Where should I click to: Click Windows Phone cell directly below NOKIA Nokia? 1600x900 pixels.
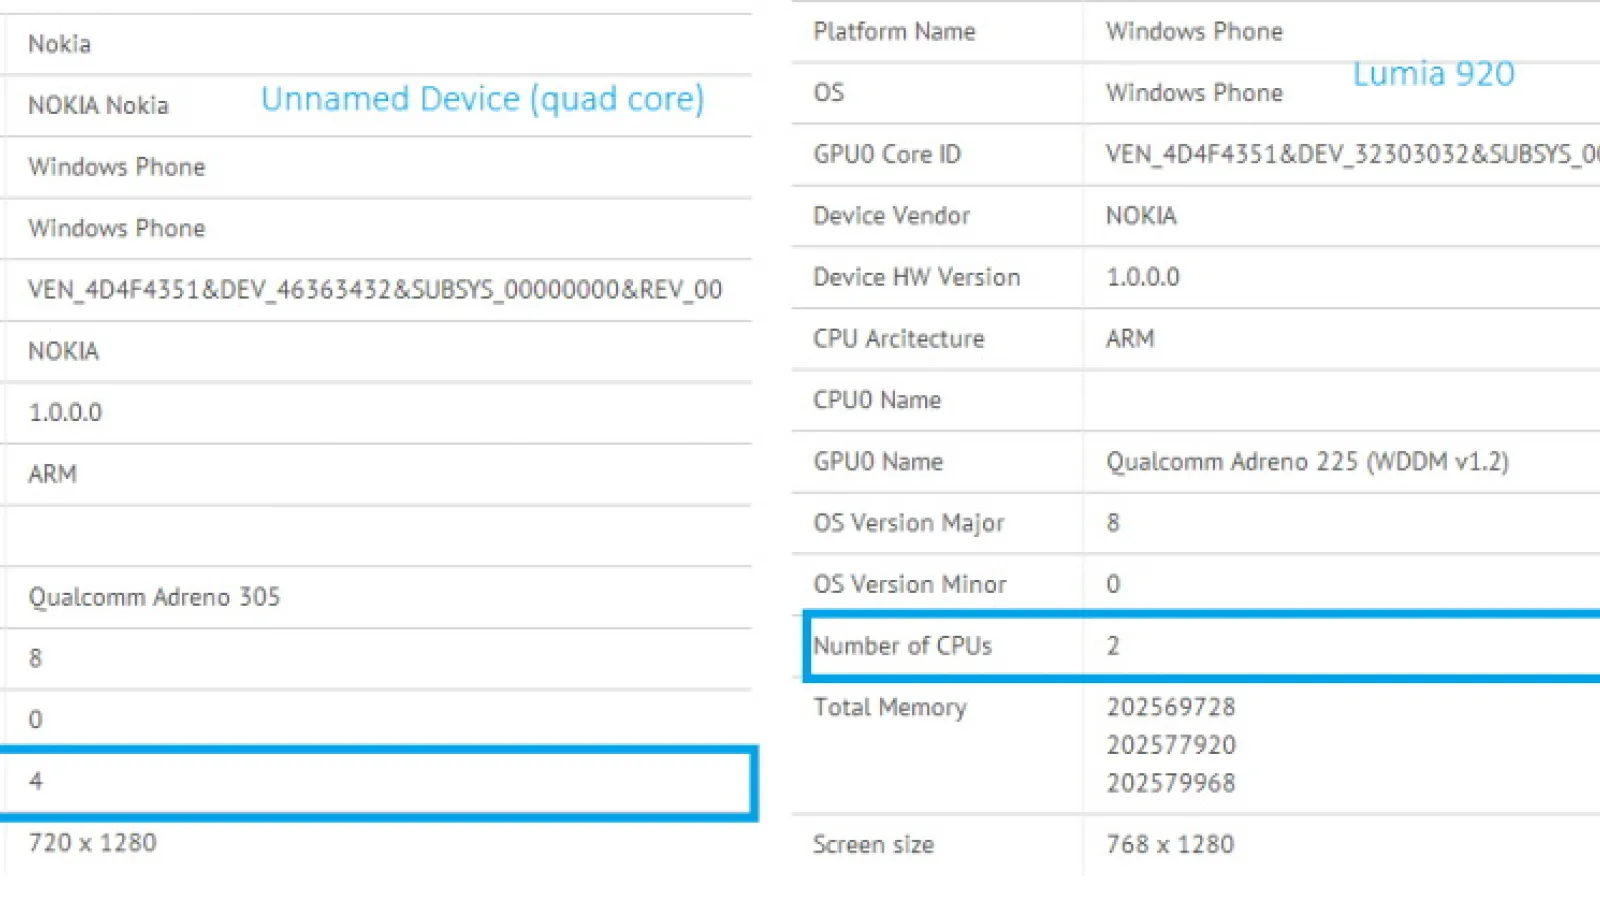(116, 167)
